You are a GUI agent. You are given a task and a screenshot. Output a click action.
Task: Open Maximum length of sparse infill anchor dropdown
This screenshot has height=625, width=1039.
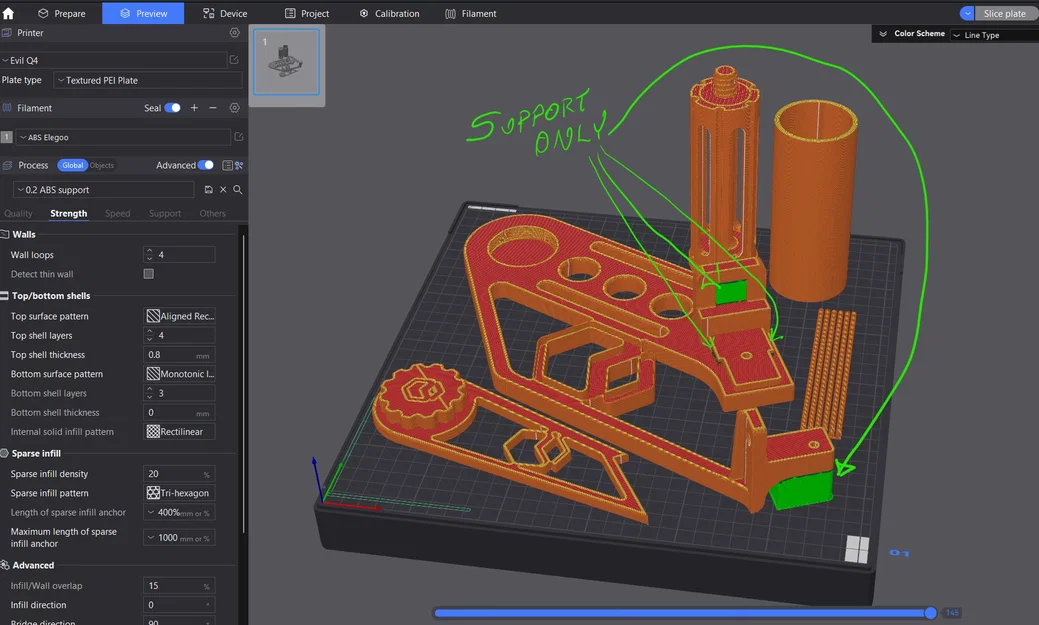[x=180, y=538]
